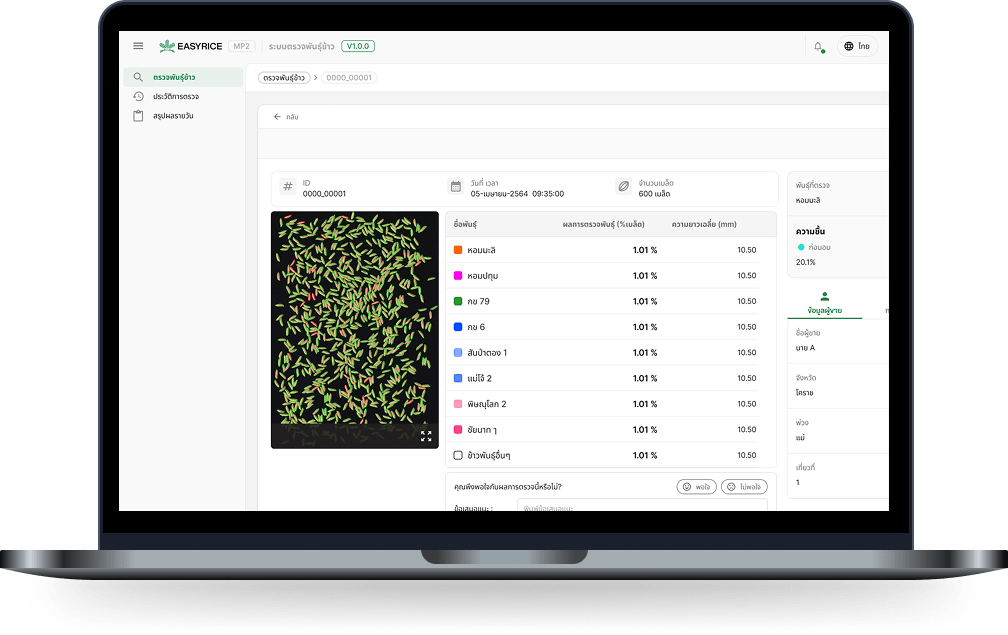The image size is (1008, 635).
Task: Click the 1.01 % value in the หอมมะลิ row
Action: coord(645,250)
